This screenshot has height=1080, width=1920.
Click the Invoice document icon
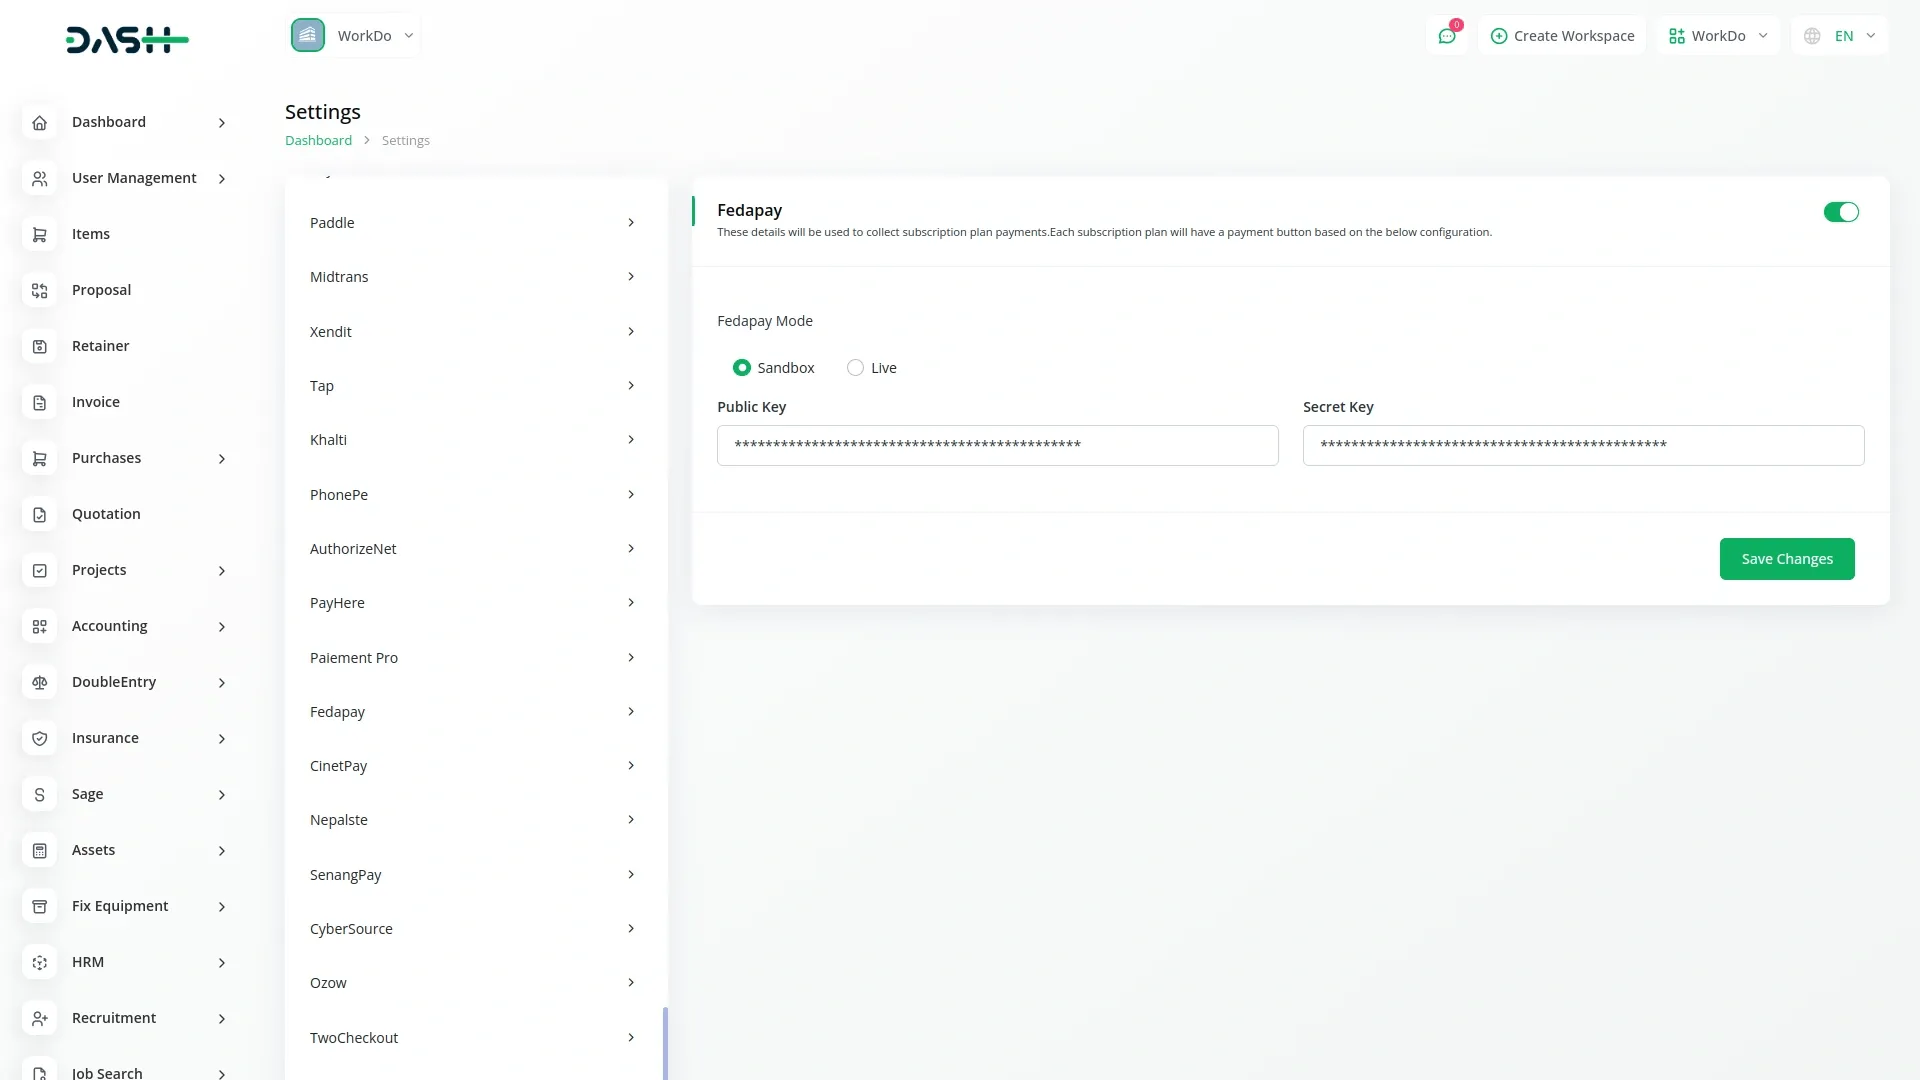[40, 402]
